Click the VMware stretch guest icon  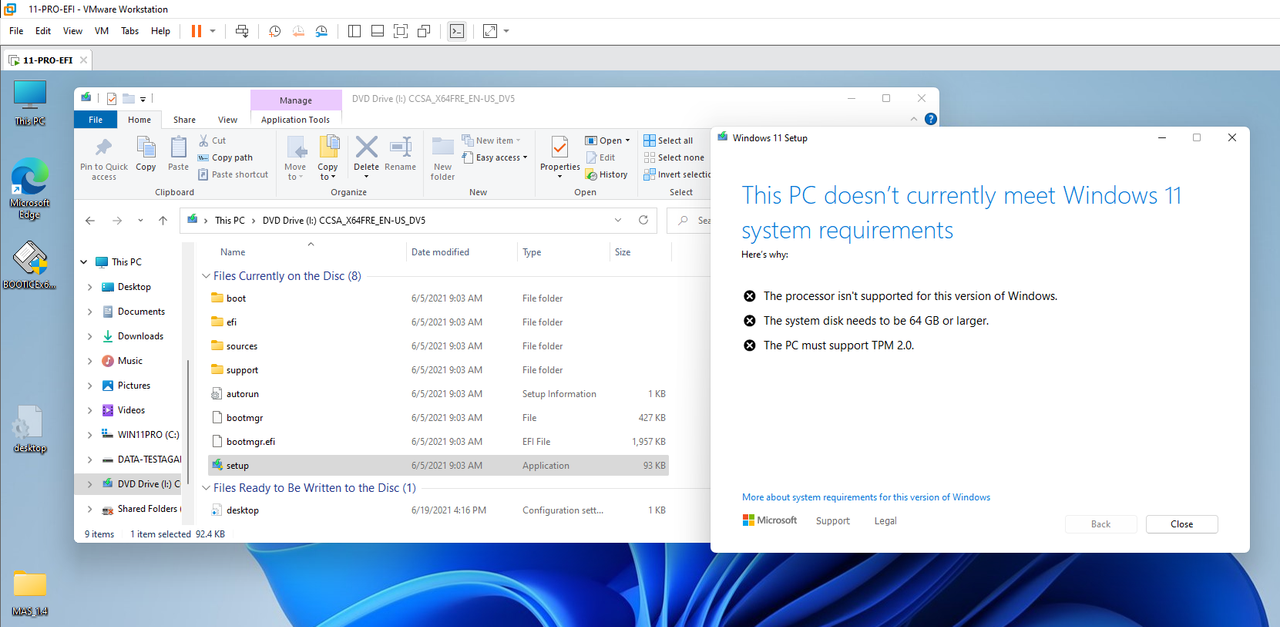[x=490, y=31]
